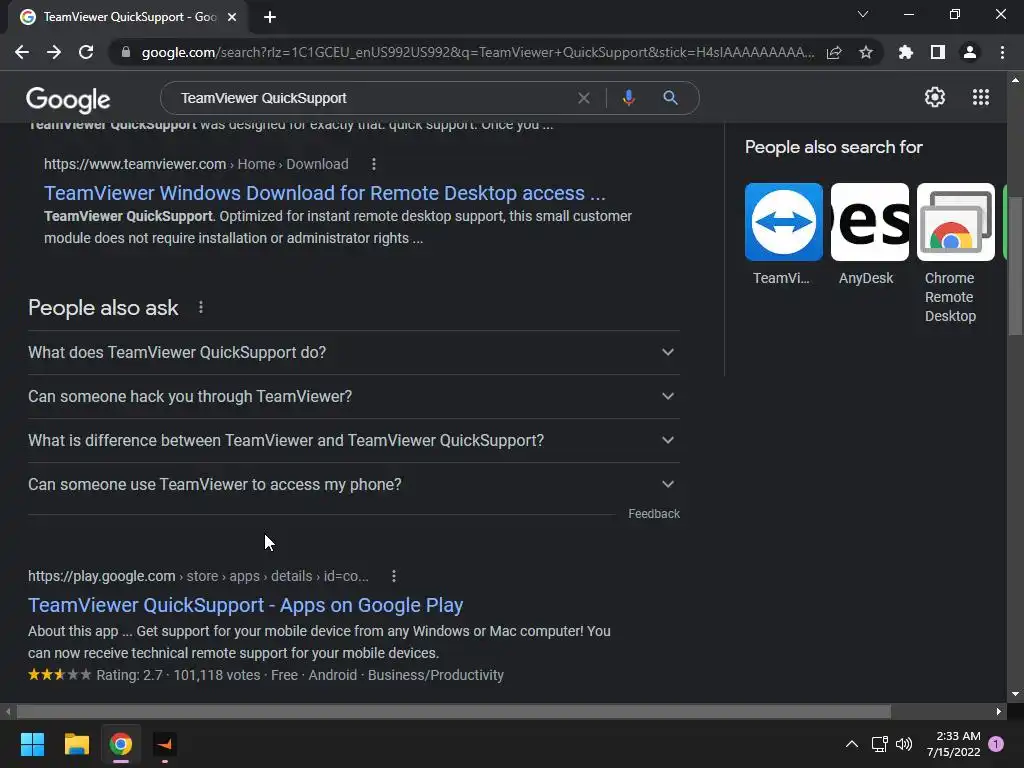
Task: Click 'Rating: 2.7 · 101,118 votes' text
Action: [178, 675]
